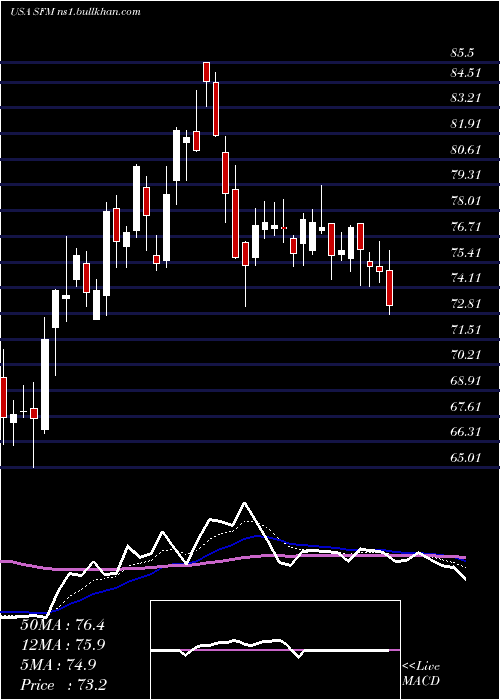Click the 81.91 price axis label

[x=467, y=123]
